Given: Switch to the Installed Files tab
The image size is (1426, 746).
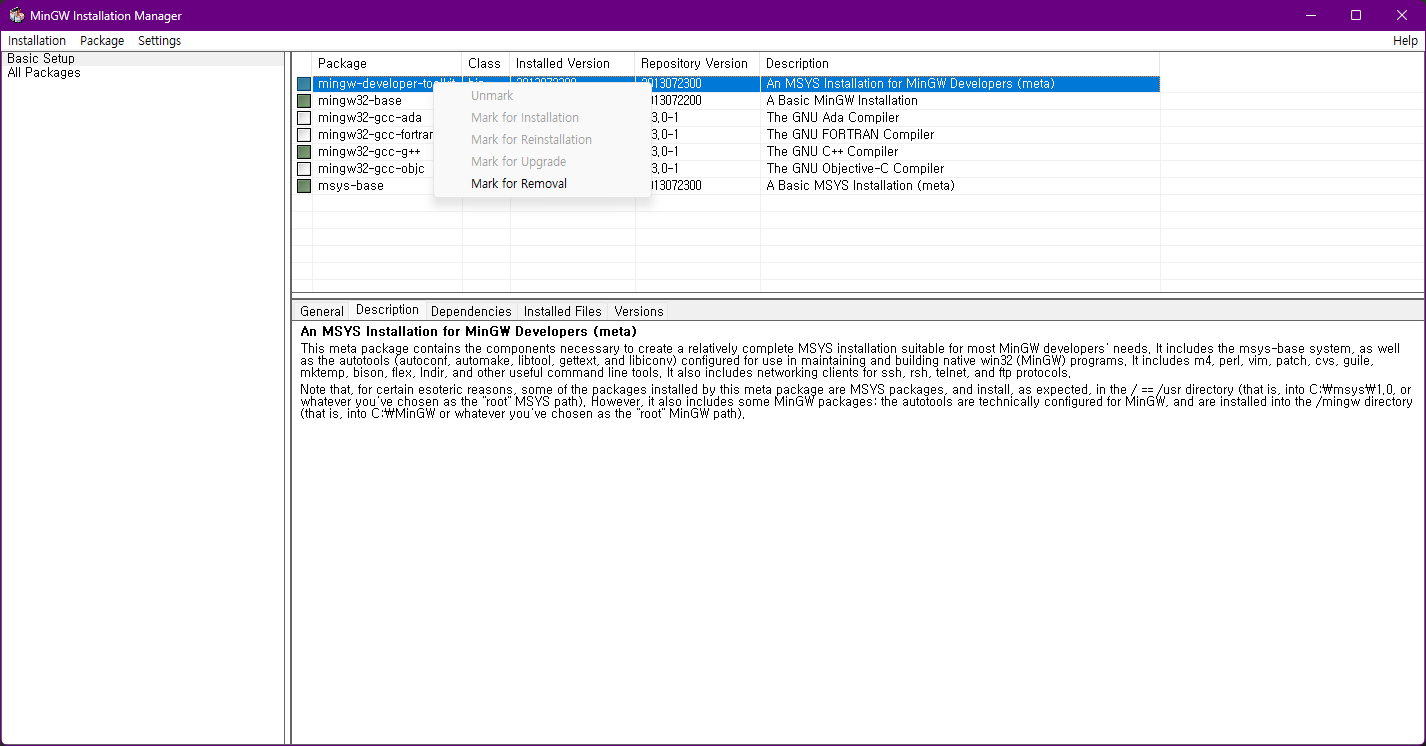Looking at the screenshot, I should pyautogui.click(x=563, y=311).
